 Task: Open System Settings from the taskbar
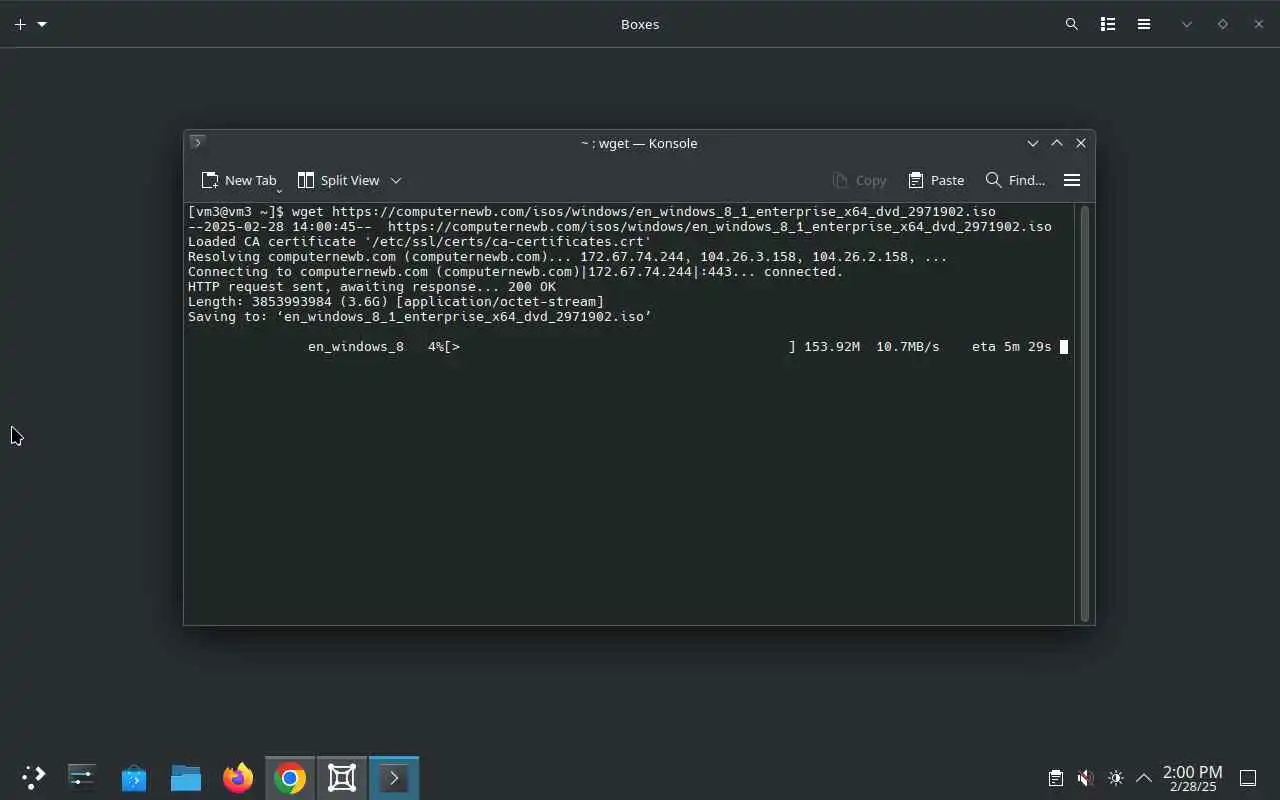tap(82, 777)
